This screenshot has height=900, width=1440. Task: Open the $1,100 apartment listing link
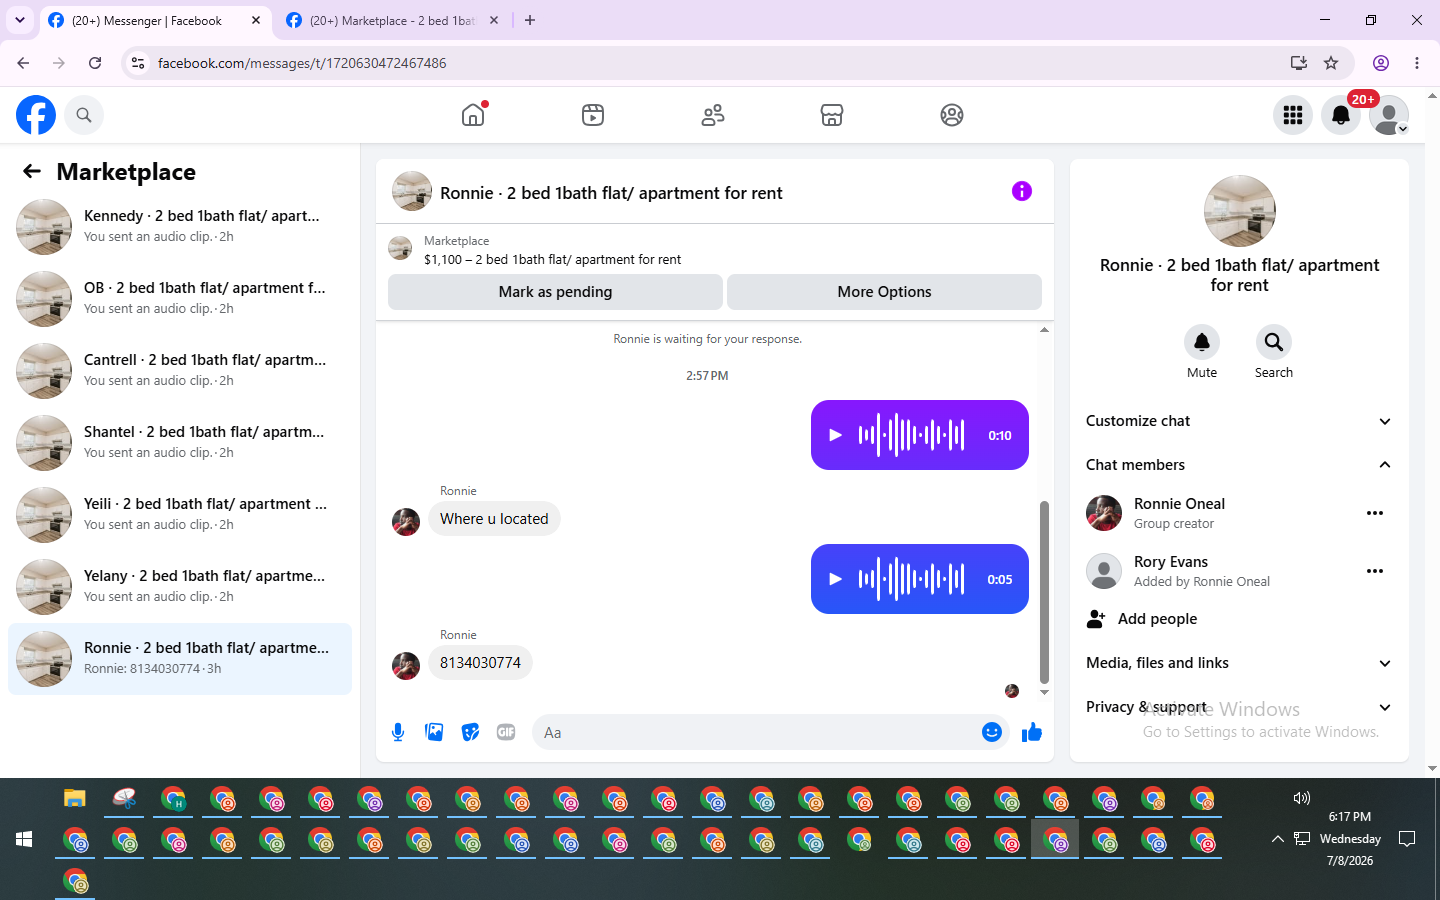pyautogui.click(x=552, y=259)
